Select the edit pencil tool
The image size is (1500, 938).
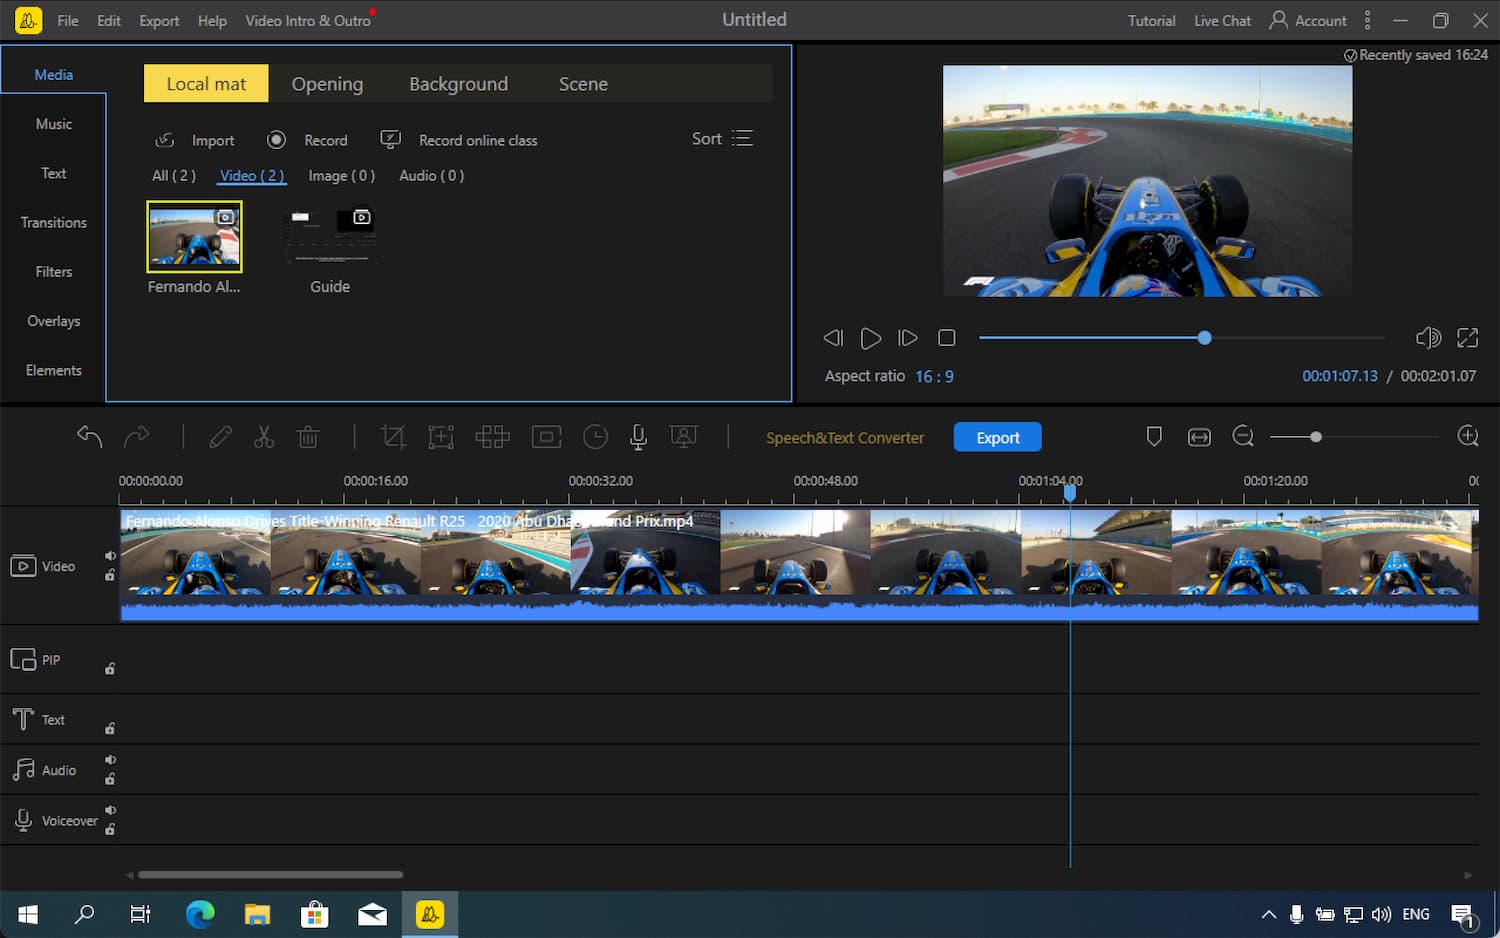[x=220, y=437]
